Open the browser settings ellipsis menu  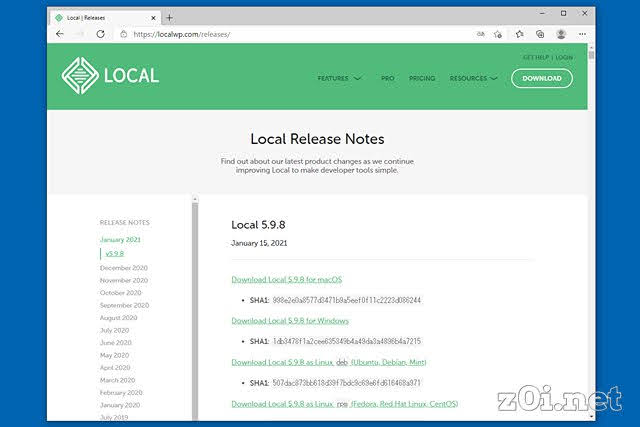(582, 34)
